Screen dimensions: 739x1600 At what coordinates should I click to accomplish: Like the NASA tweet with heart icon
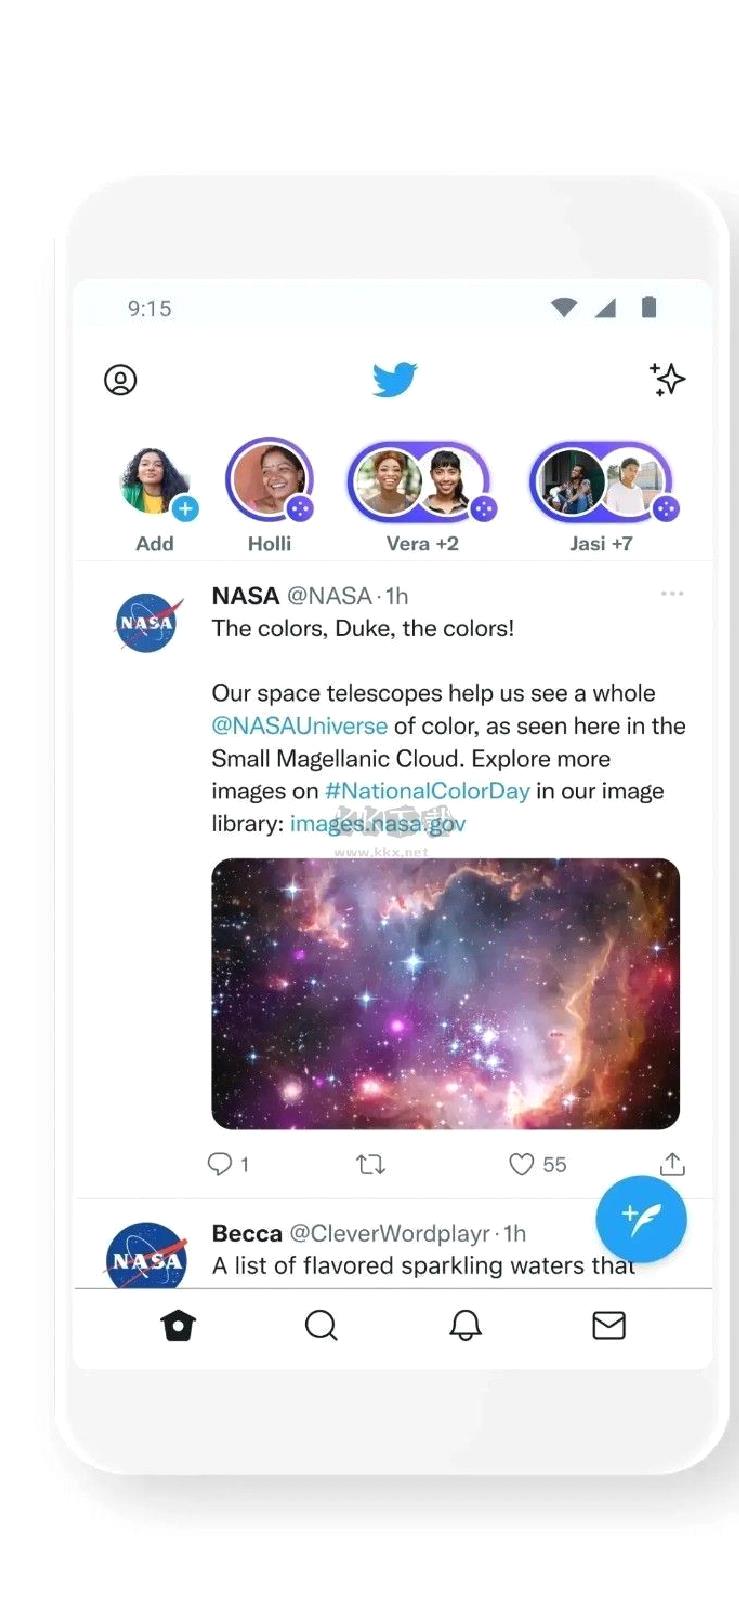(521, 1164)
